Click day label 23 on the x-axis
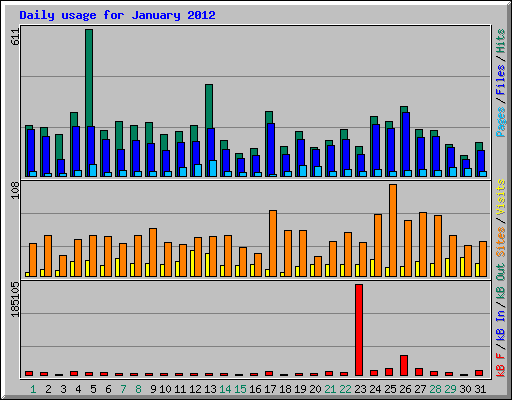 point(360,389)
